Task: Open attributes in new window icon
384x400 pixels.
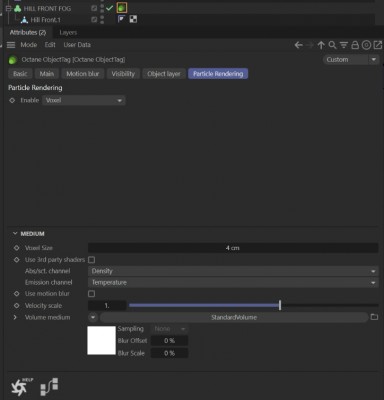Action: tap(378, 45)
